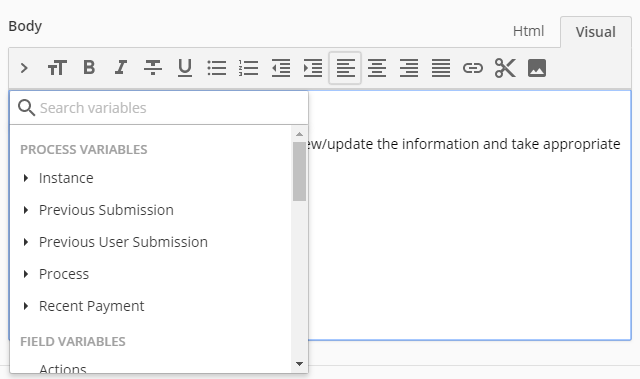The image size is (640, 379).
Task: Open the font size tool
Action: tap(57, 68)
